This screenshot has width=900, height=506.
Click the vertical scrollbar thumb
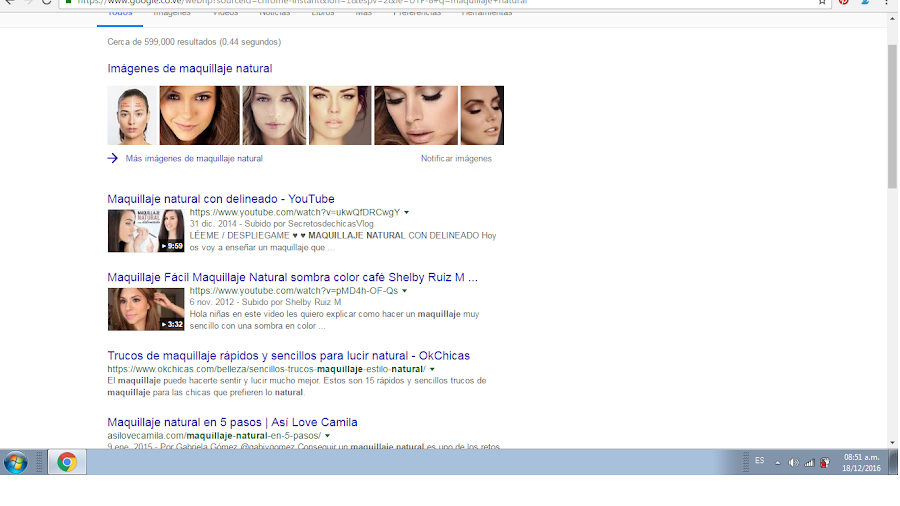click(x=892, y=116)
